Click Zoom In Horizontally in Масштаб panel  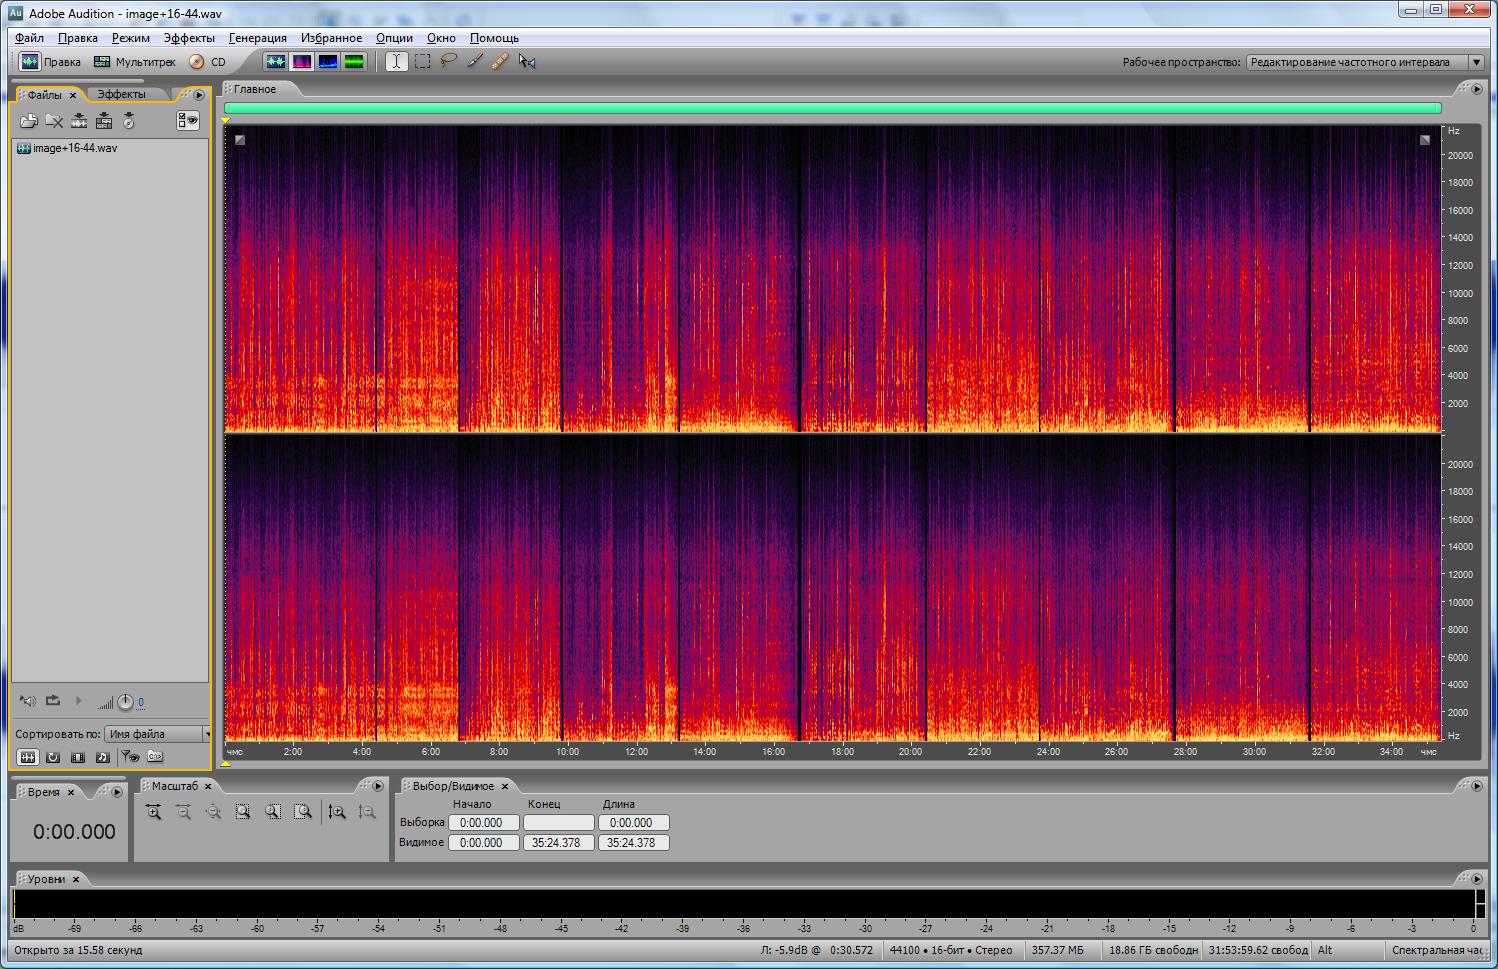pyautogui.click(x=153, y=812)
